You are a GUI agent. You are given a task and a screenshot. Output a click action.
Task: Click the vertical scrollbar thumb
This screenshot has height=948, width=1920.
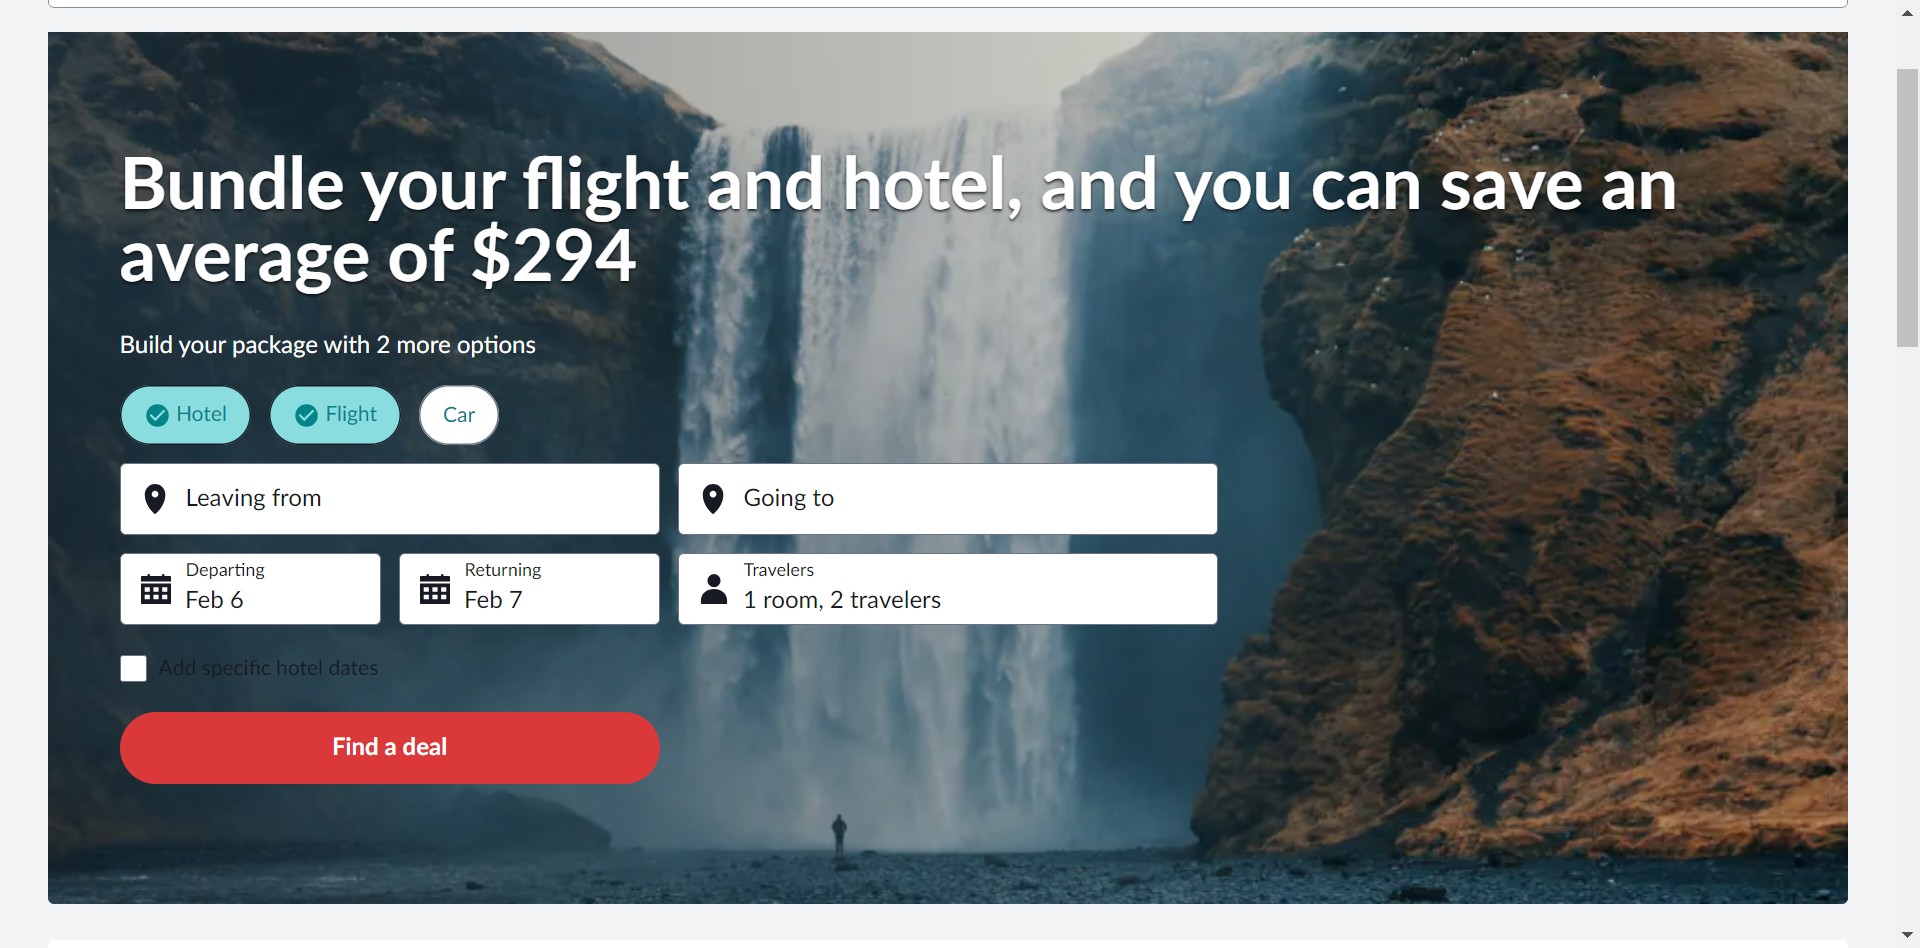tap(1907, 208)
